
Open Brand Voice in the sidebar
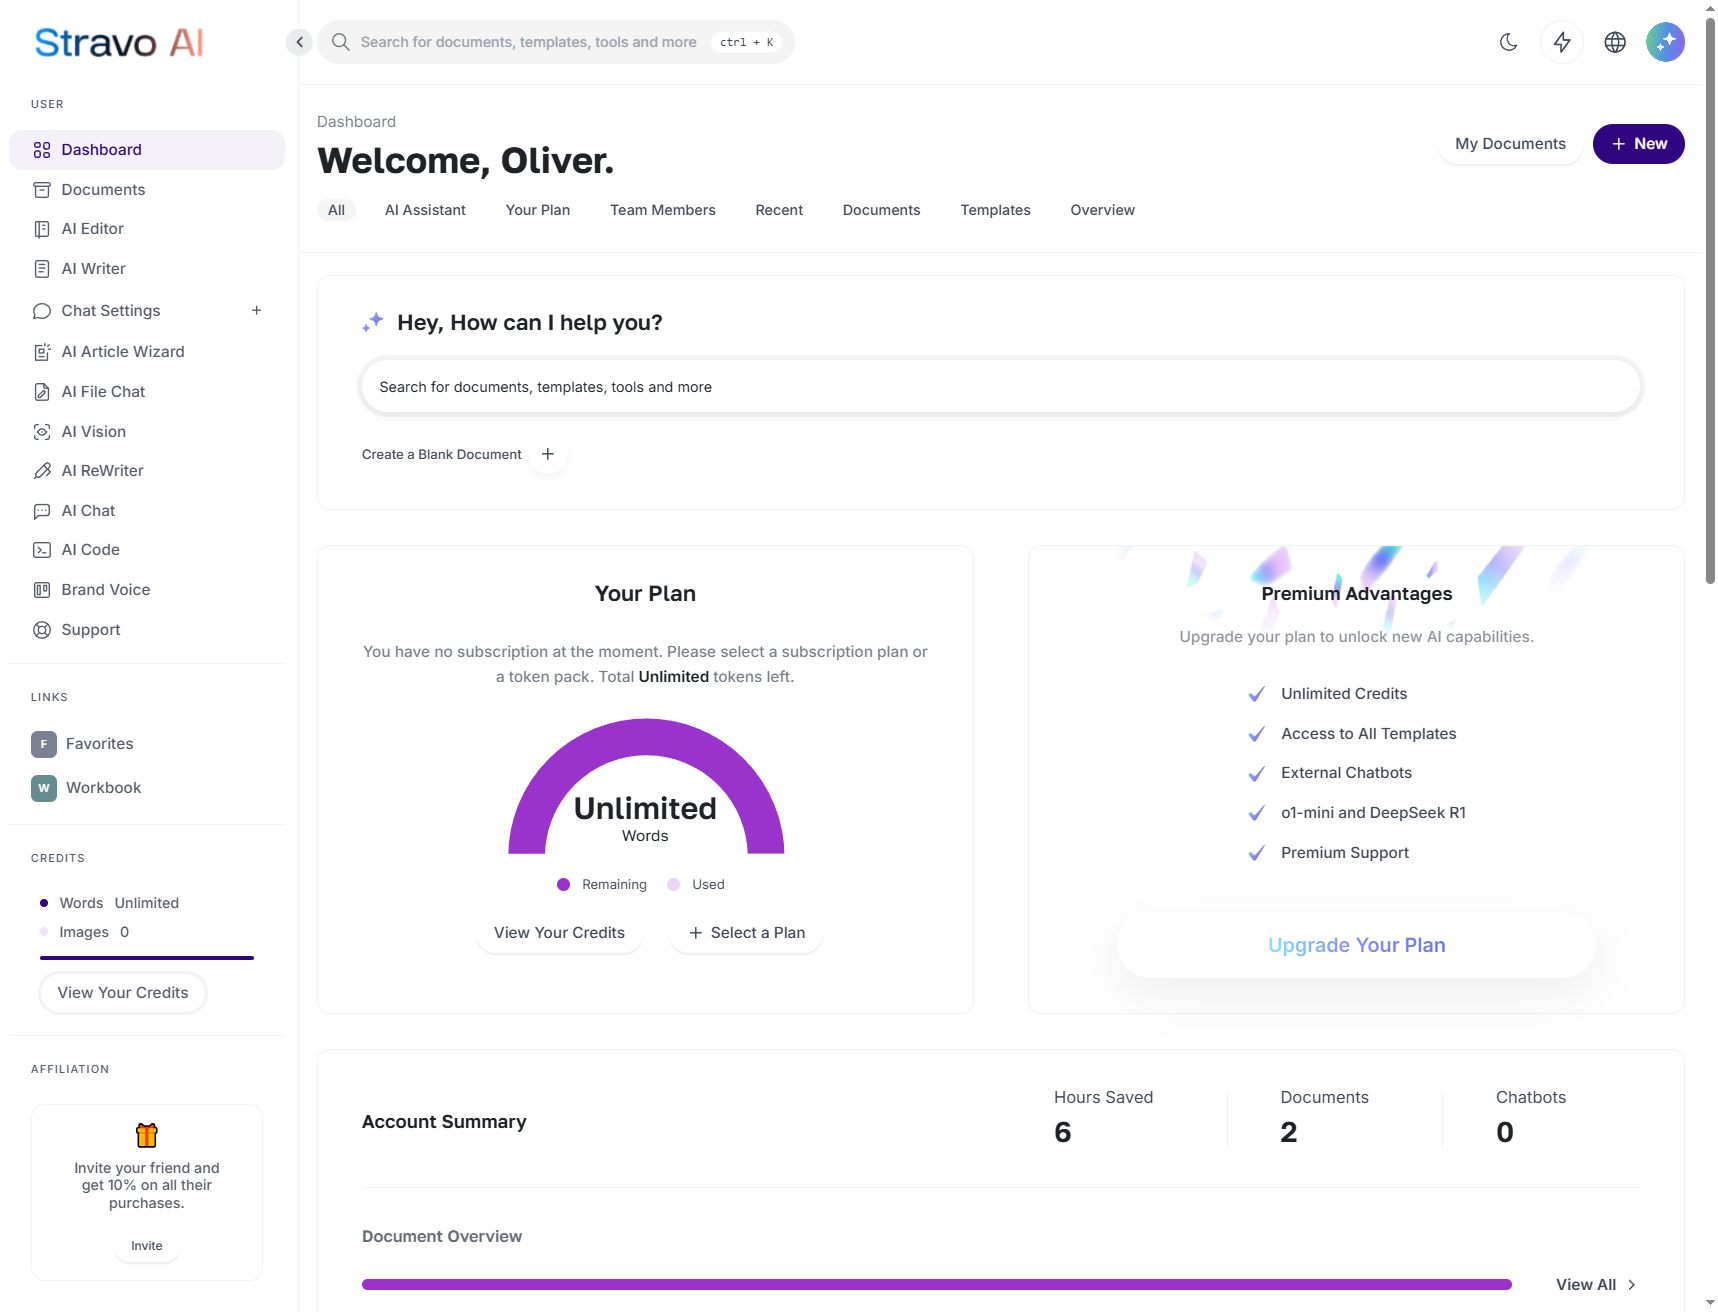click(105, 590)
